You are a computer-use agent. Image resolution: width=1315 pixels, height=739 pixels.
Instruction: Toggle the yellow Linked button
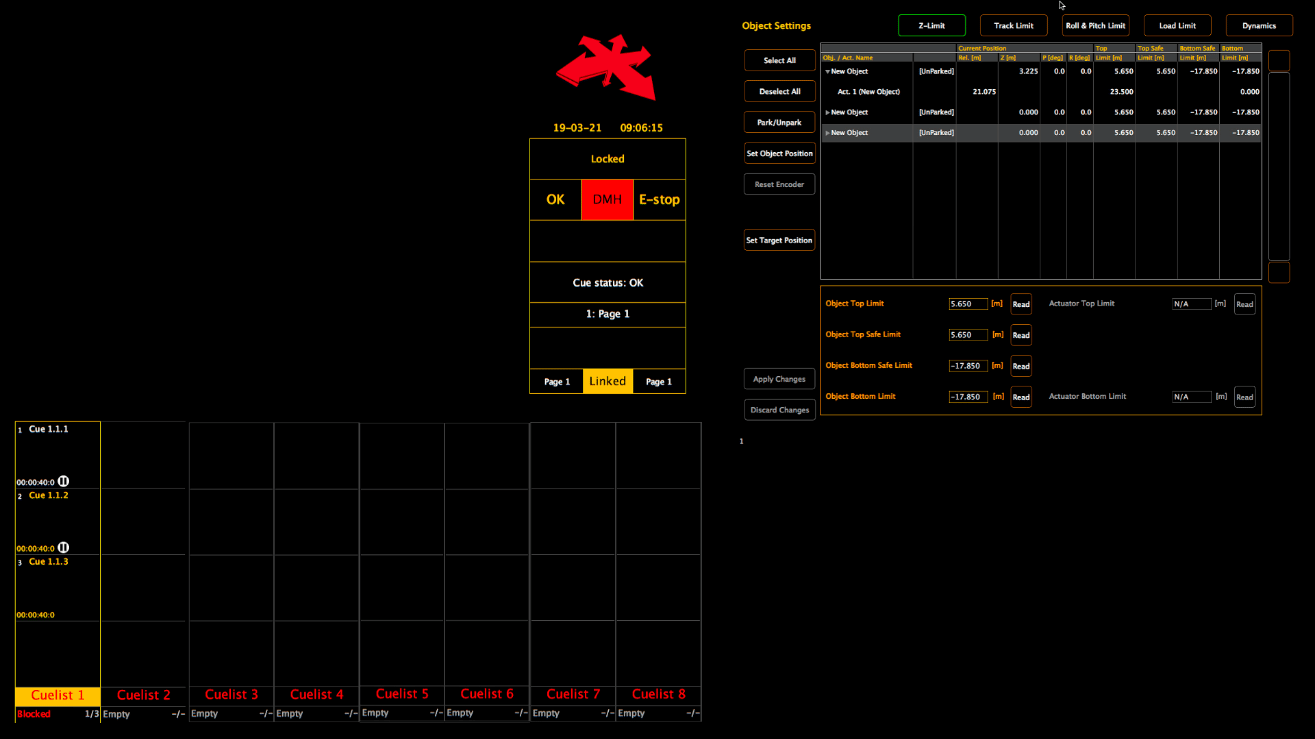coord(607,381)
